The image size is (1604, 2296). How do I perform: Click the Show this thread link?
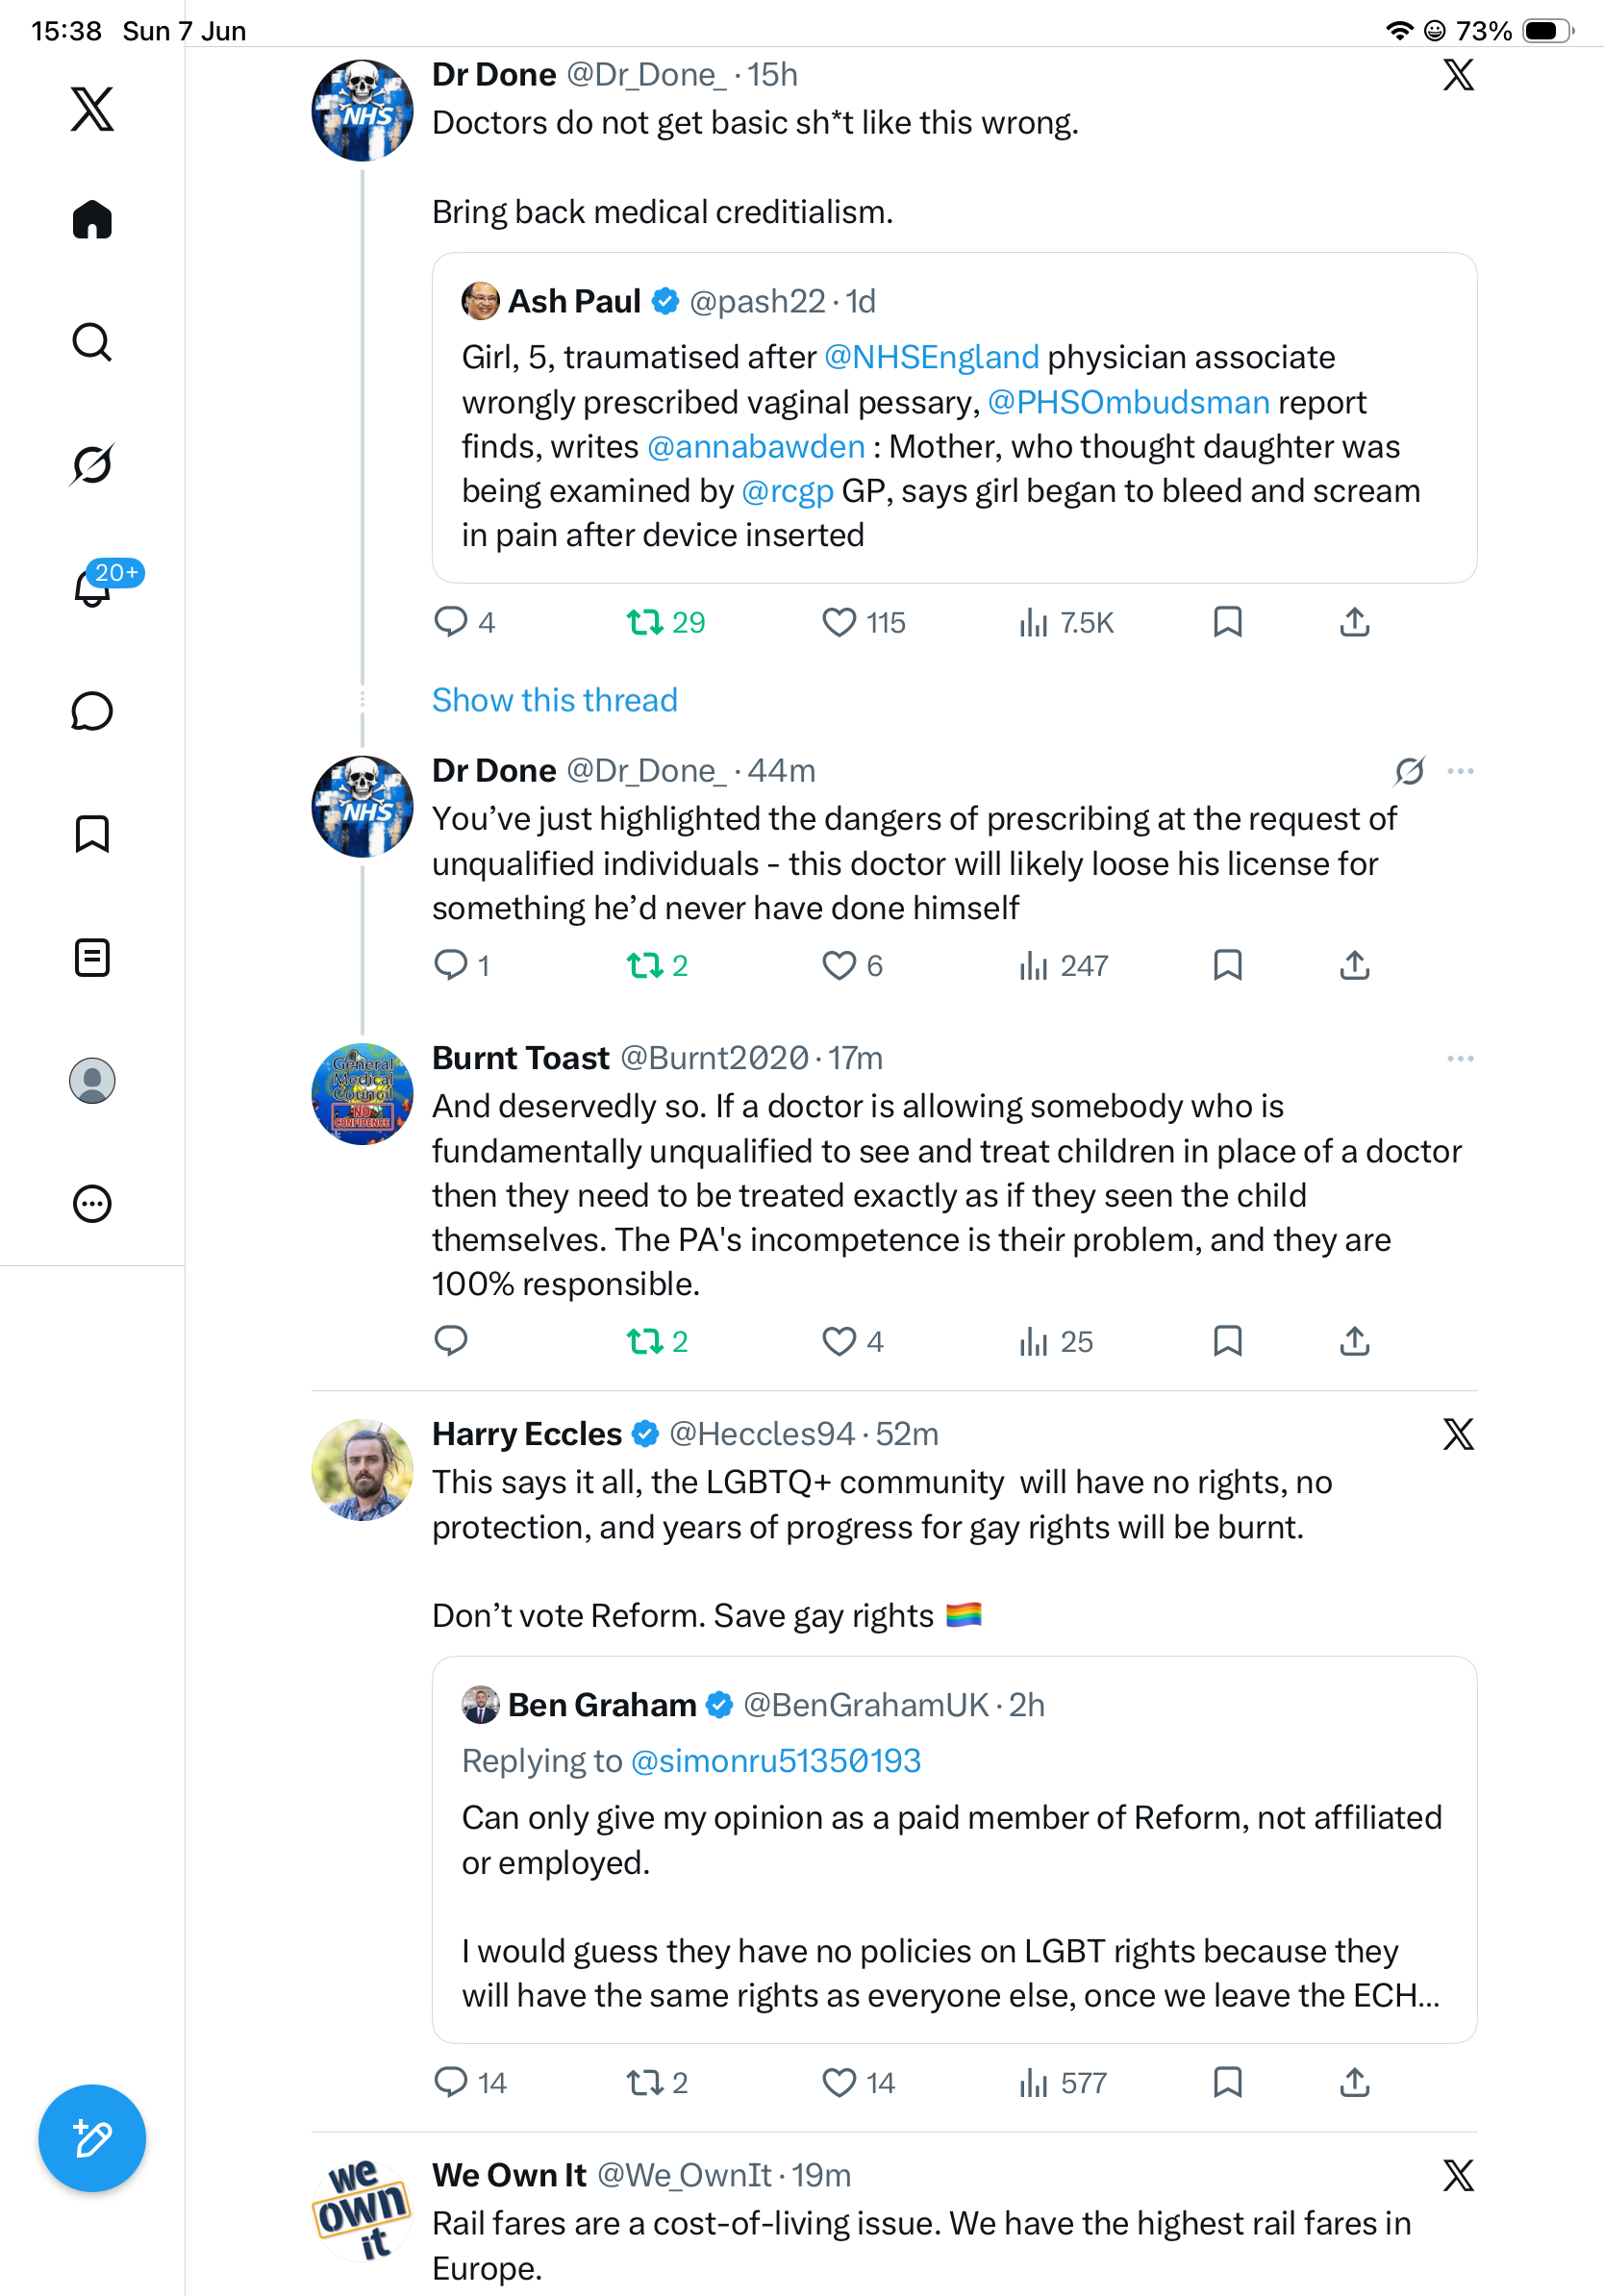pos(555,700)
